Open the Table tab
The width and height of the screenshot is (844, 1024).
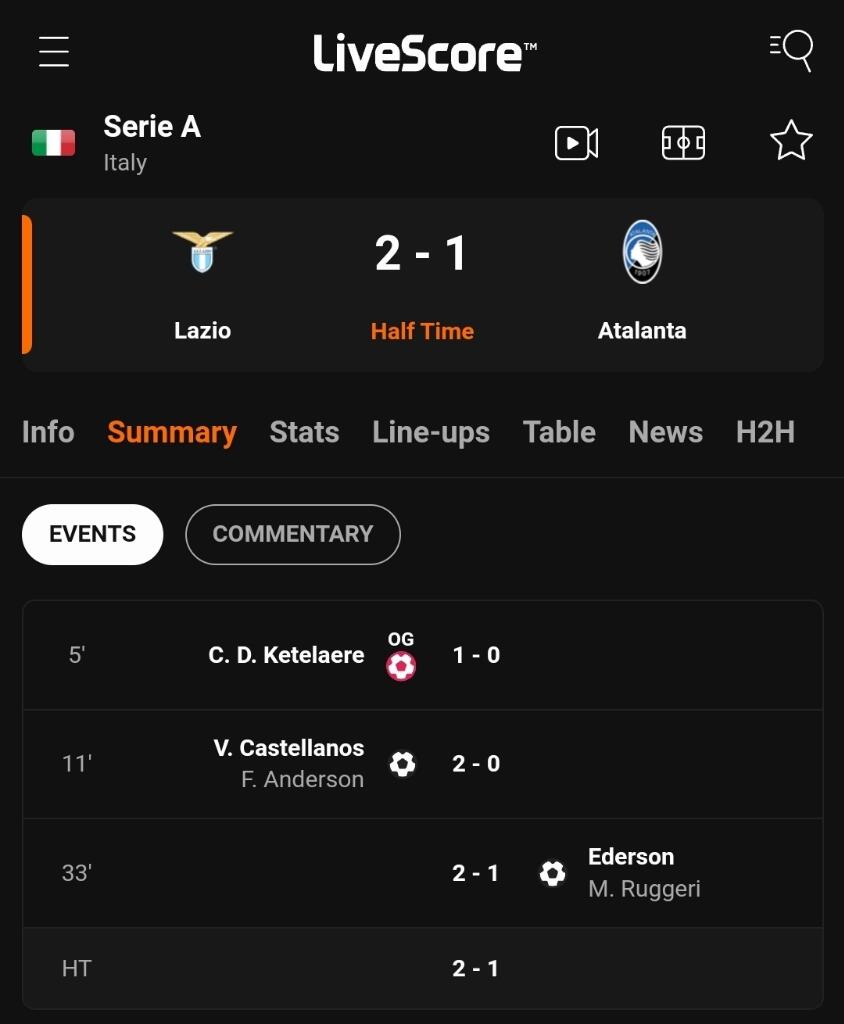[x=559, y=432]
